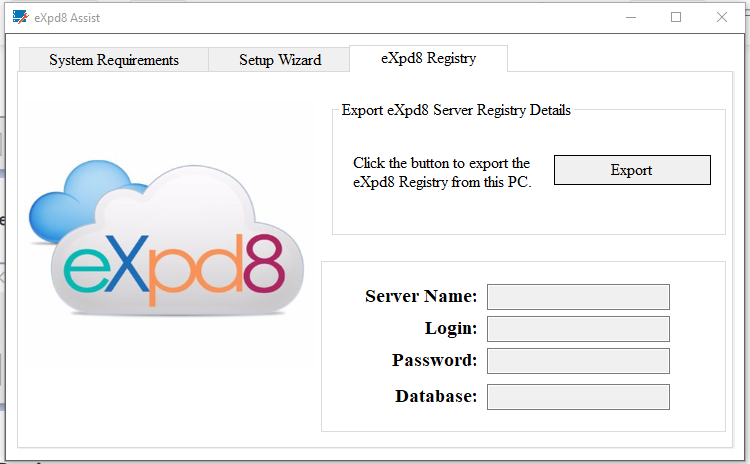The width and height of the screenshot is (750, 464).
Task: Click the Export button
Action: 632,170
